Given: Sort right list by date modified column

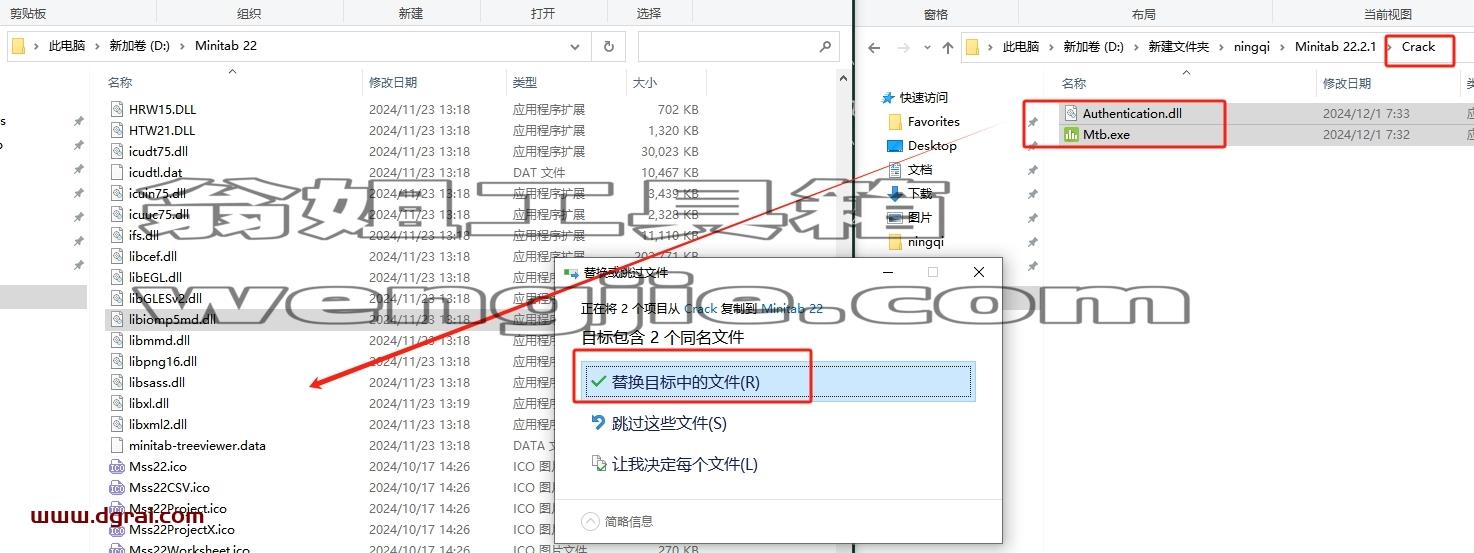Looking at the screenshot, I should pos(1349,83).
